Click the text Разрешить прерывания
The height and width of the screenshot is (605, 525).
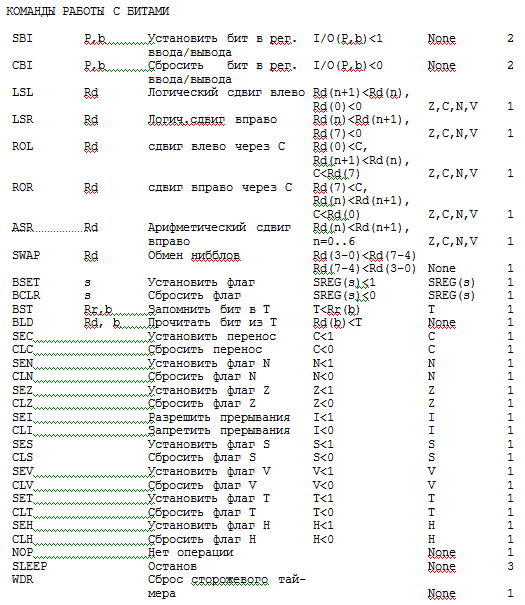tap(219, 417)
